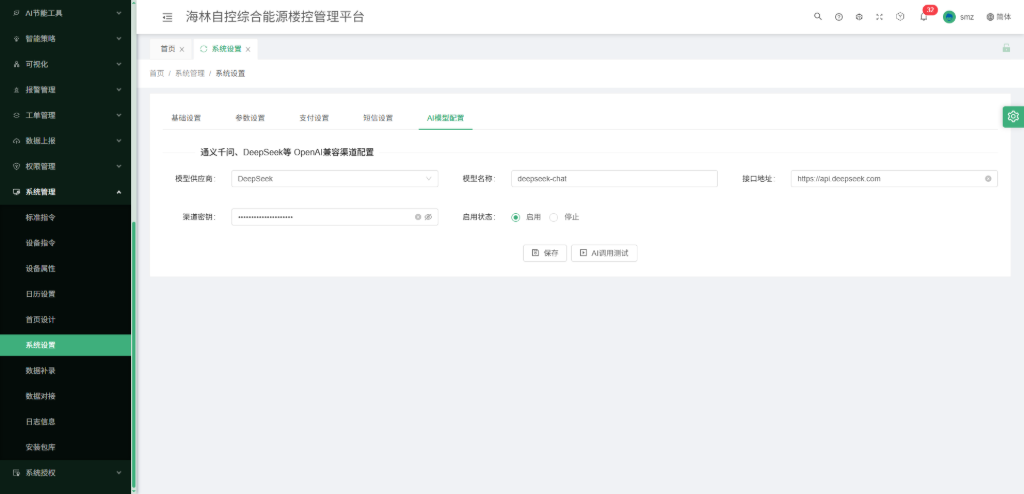Expand the 可视化 menu chevron

click(119, 64)
